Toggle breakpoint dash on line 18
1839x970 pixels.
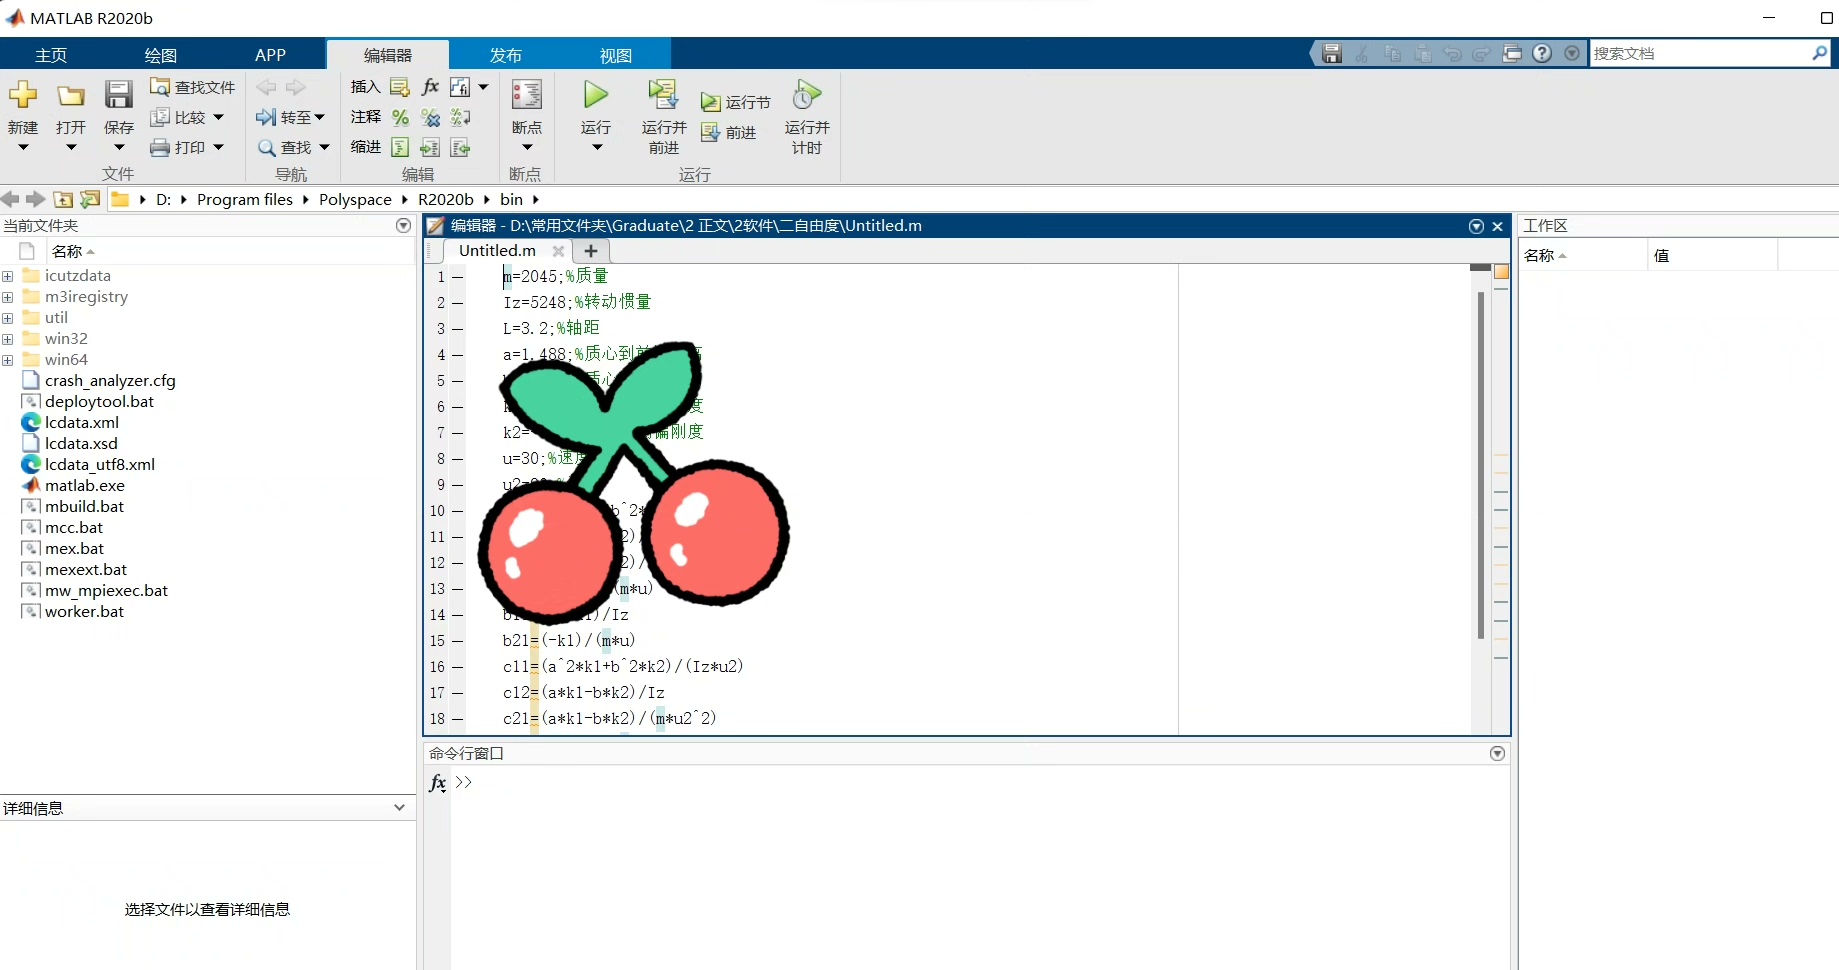tap(458, 719)
